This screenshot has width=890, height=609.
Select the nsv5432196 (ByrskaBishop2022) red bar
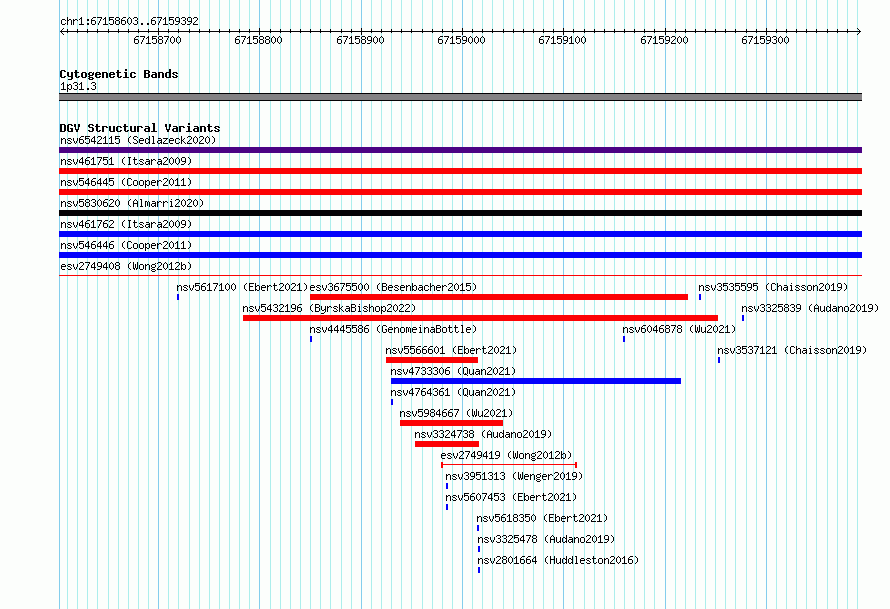tap(480, 318)
